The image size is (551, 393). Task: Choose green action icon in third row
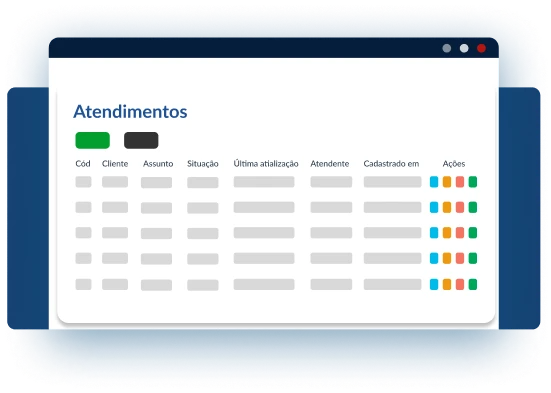[473, 232]
